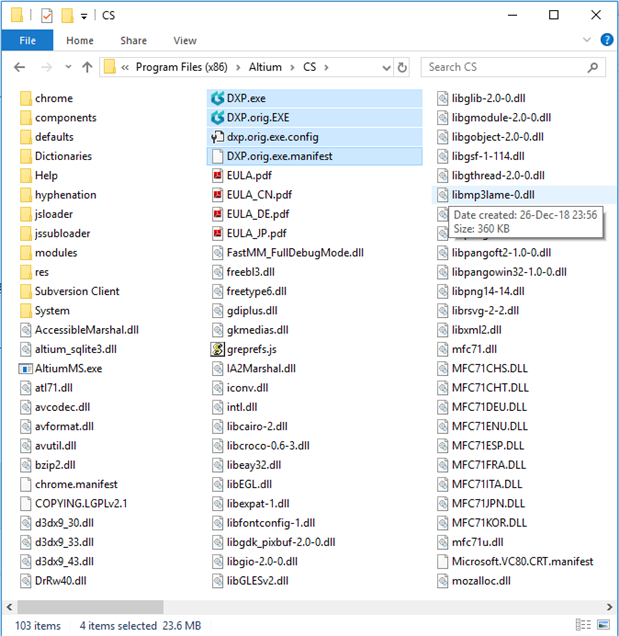Image resolution: width=619 pixels, height=636 pixels.
Task: Select the file libpangowin32-1.0-0.dll
Action: click(x=502, y=272)
